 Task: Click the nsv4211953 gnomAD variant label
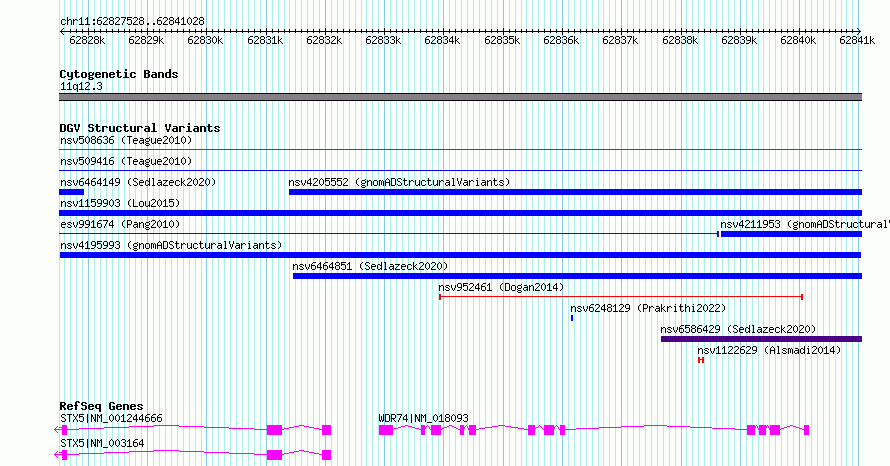[x=804, y=224]
